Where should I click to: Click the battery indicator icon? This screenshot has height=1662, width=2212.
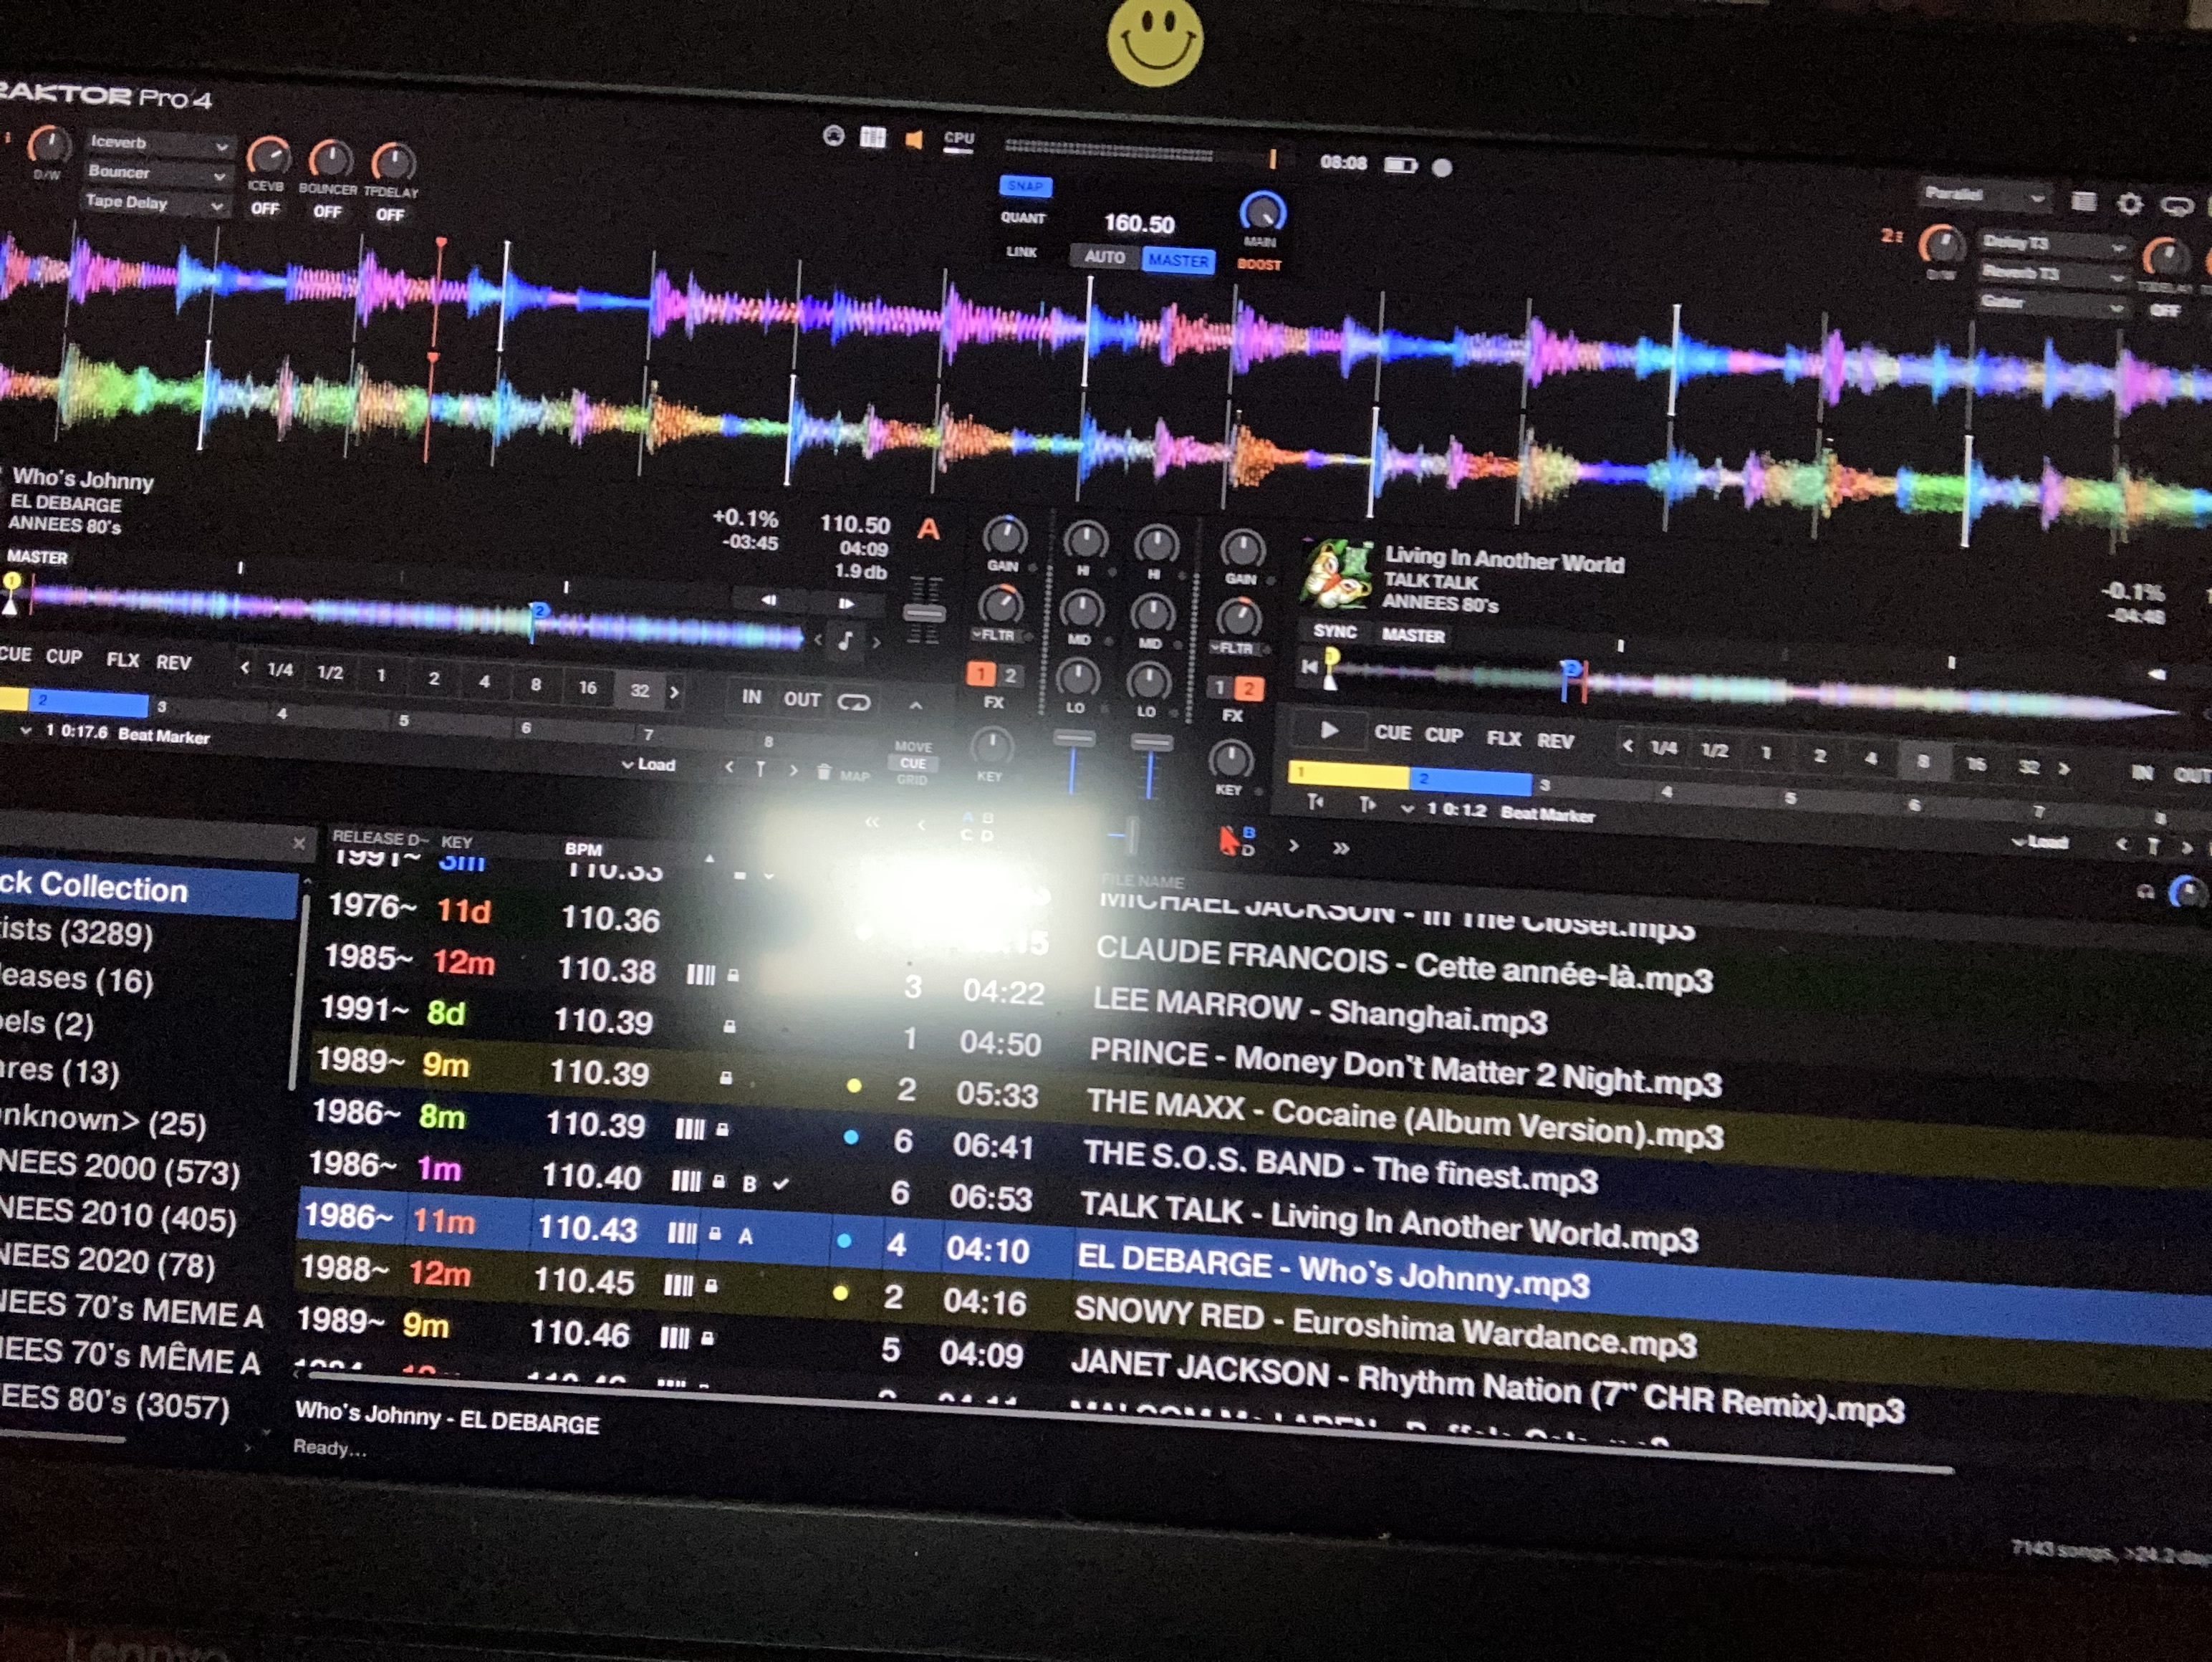(1400, 165)
